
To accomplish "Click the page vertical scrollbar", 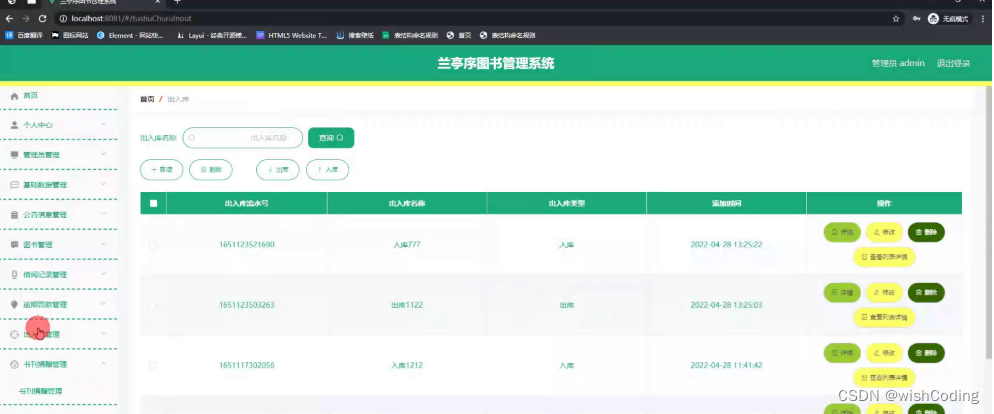I will coord(990,222).
